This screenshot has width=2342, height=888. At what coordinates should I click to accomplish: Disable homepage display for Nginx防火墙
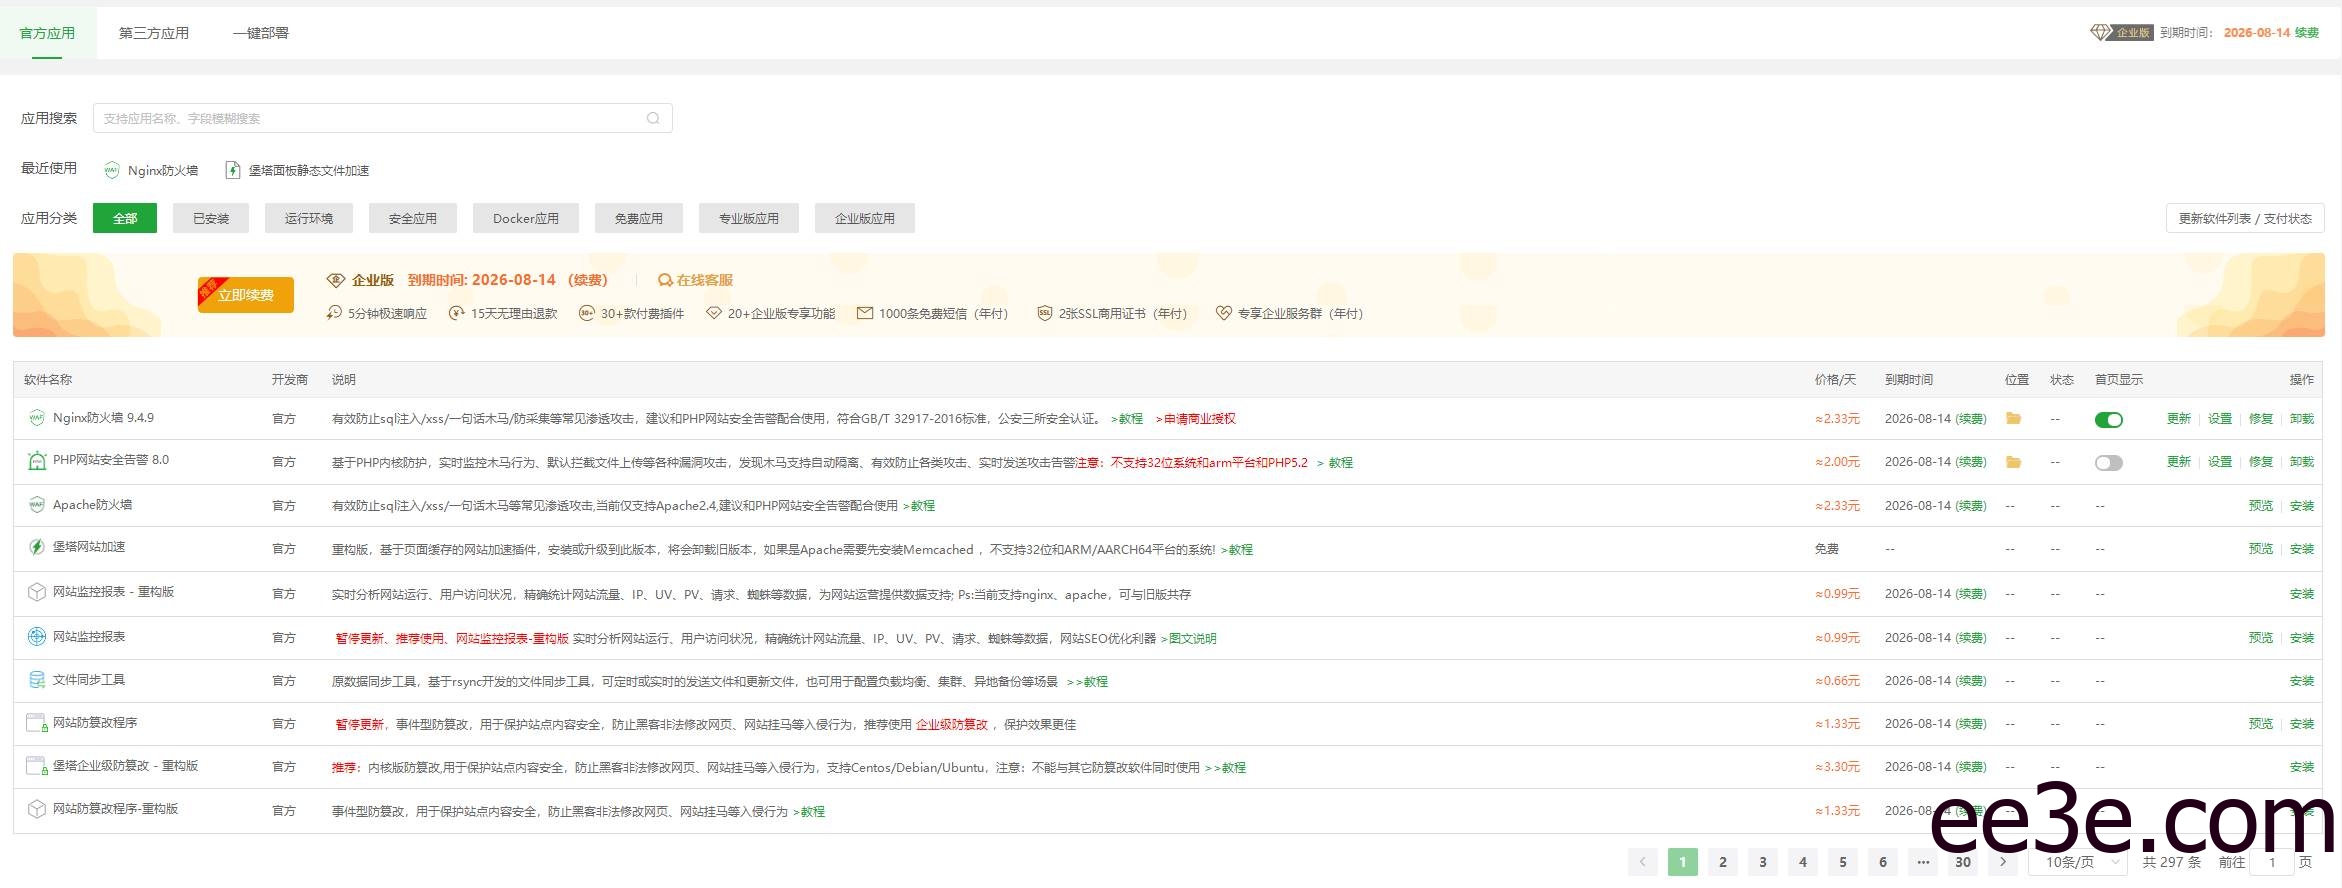point(2109,420)
